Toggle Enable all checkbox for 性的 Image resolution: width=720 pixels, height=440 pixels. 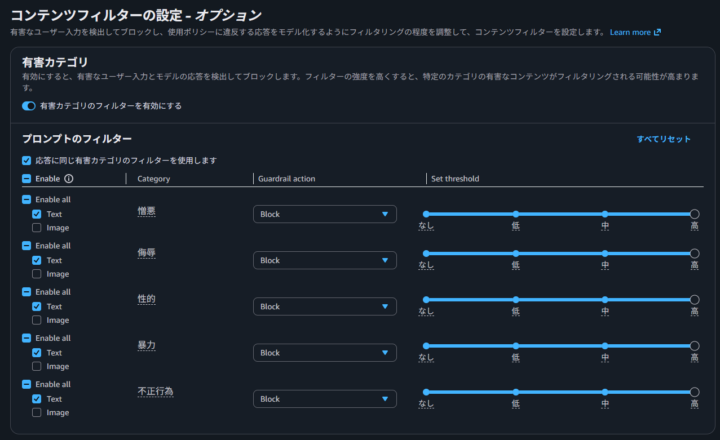click(x=26, y=292)
